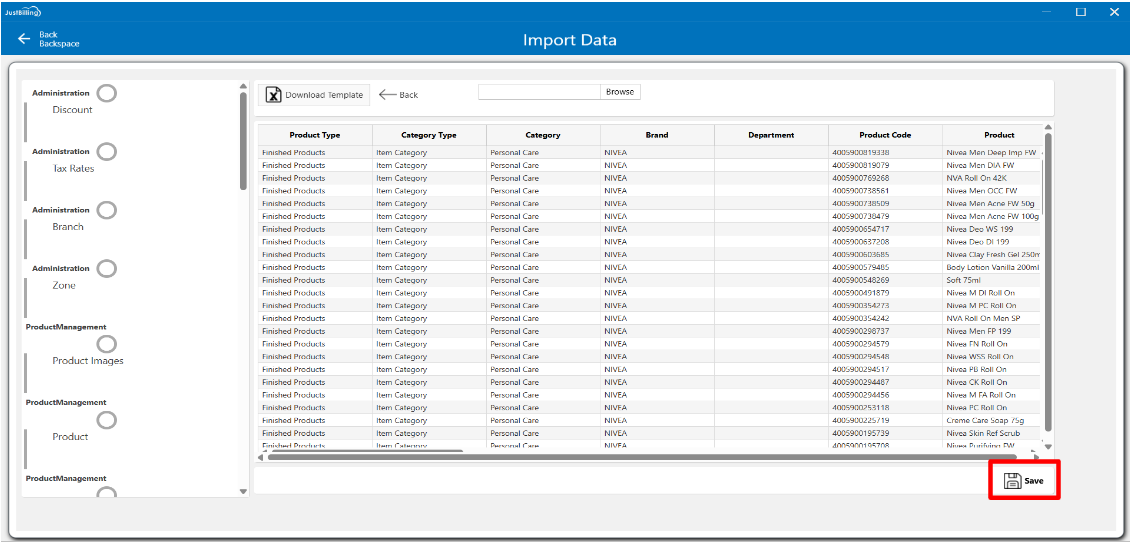Select the Product radio circle
This screenshot has width=1130, height=545.
[106, 420]
